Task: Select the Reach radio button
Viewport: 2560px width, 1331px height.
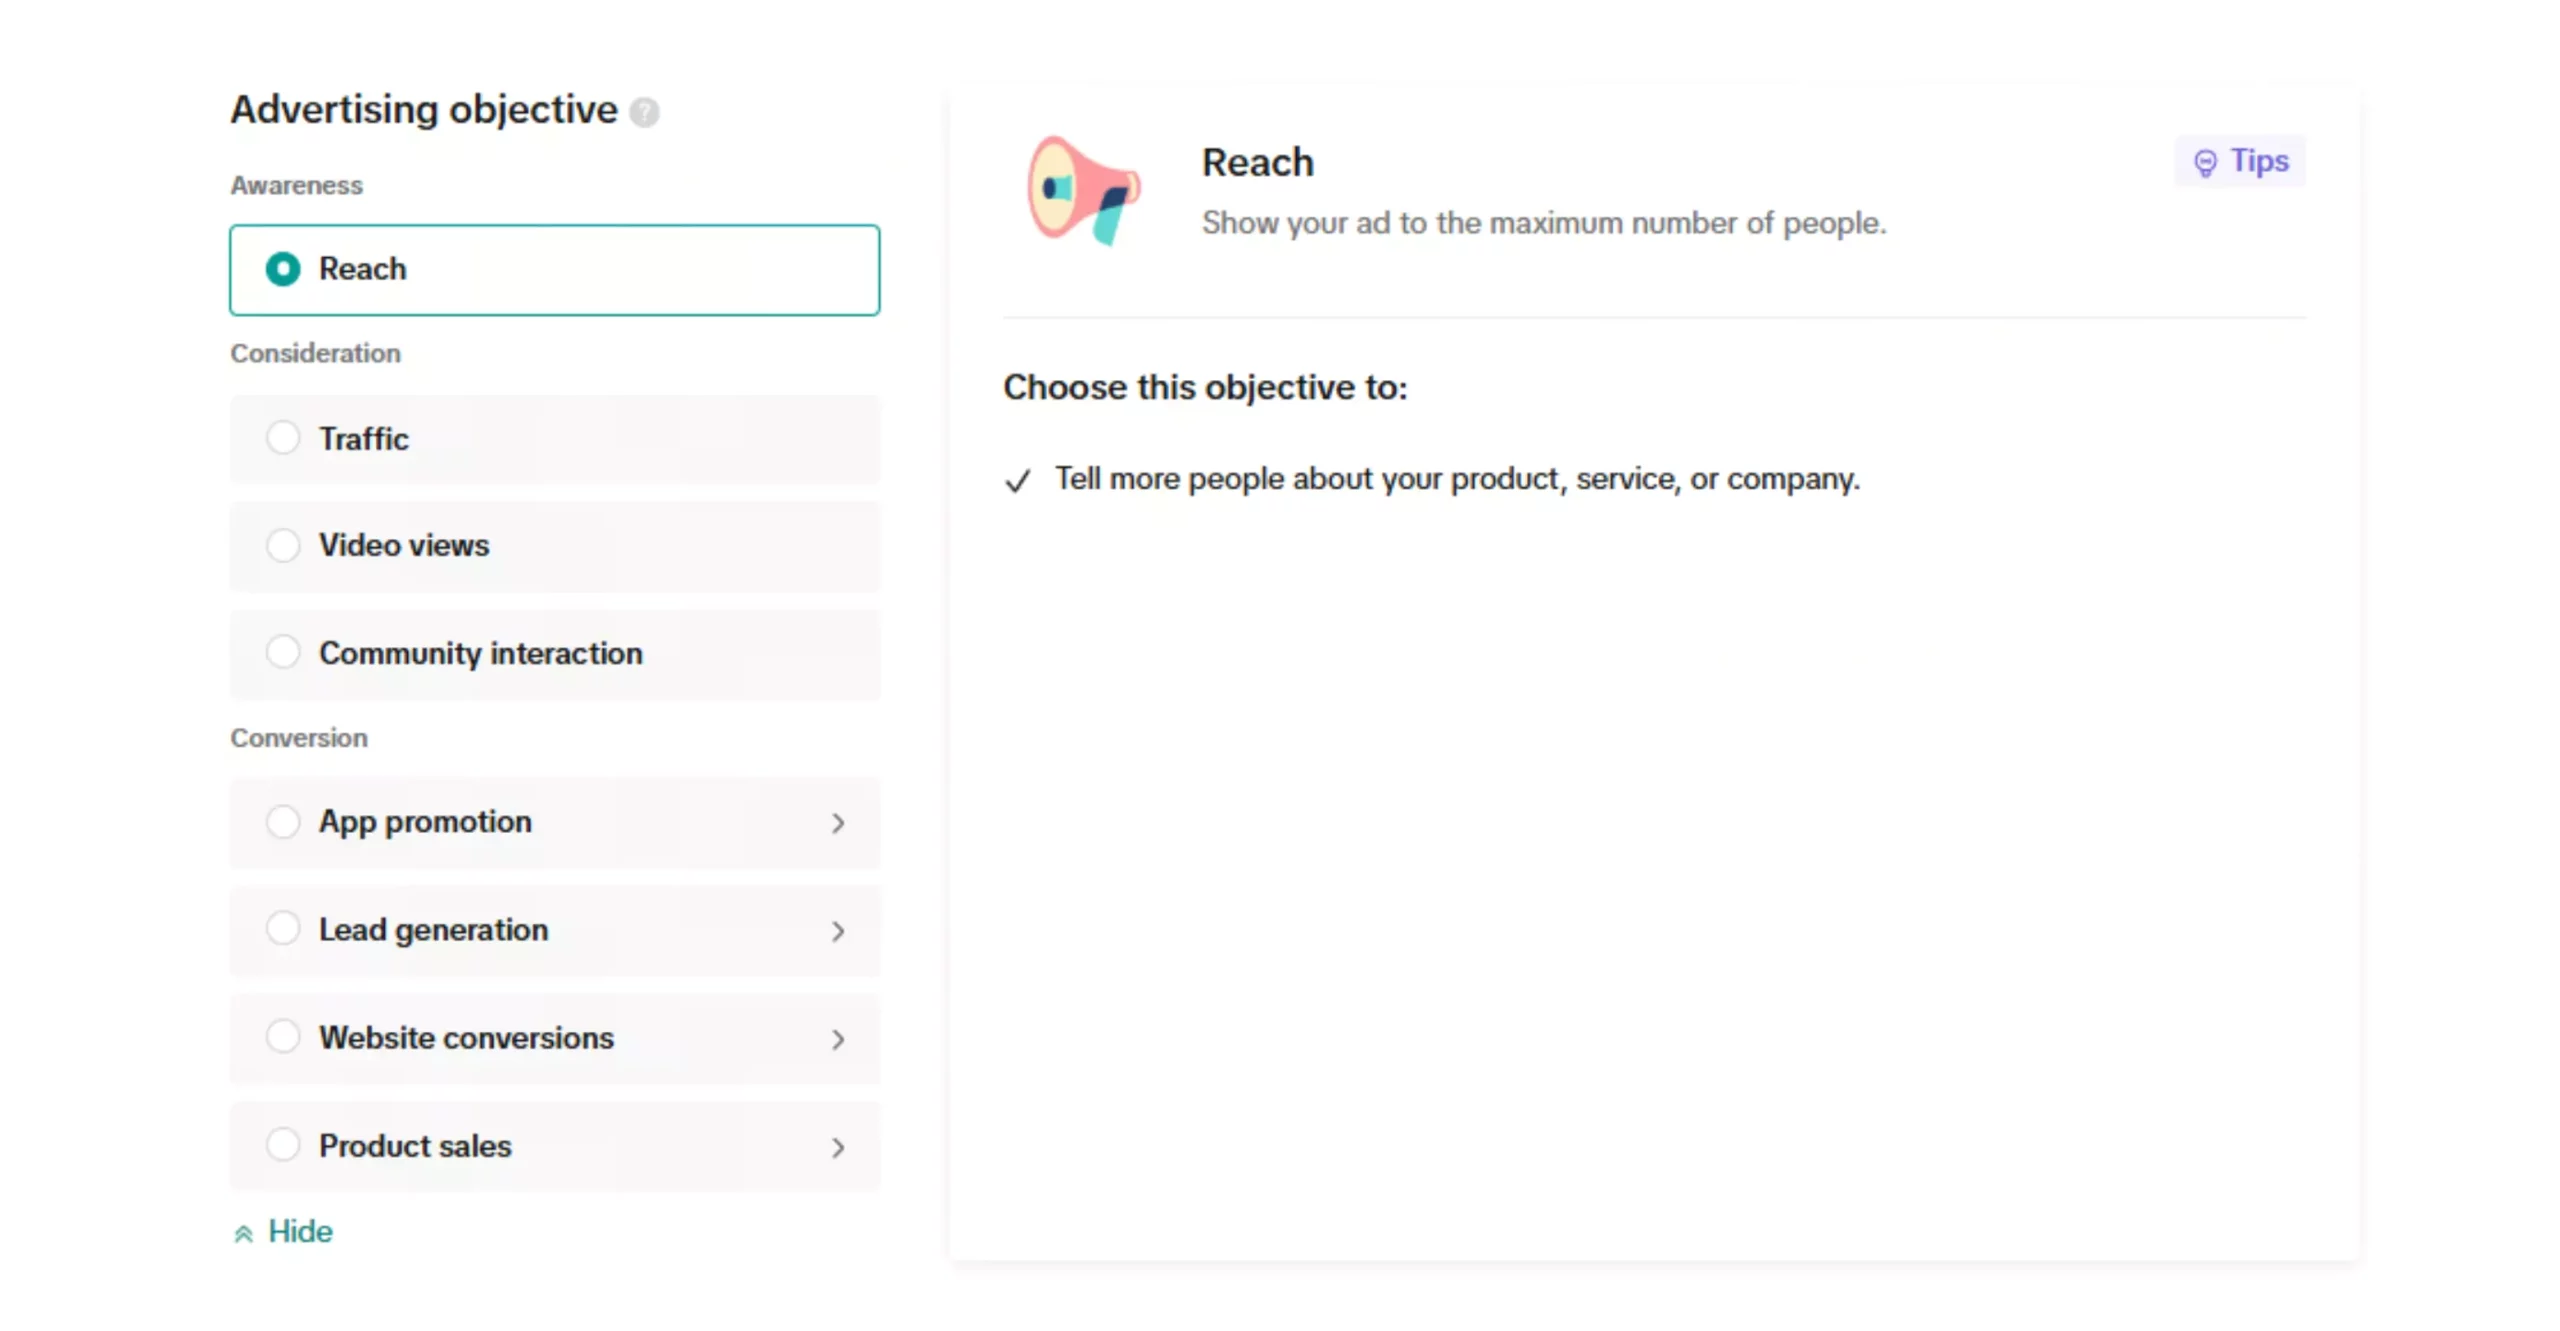Action: click(x=283, y=269)
